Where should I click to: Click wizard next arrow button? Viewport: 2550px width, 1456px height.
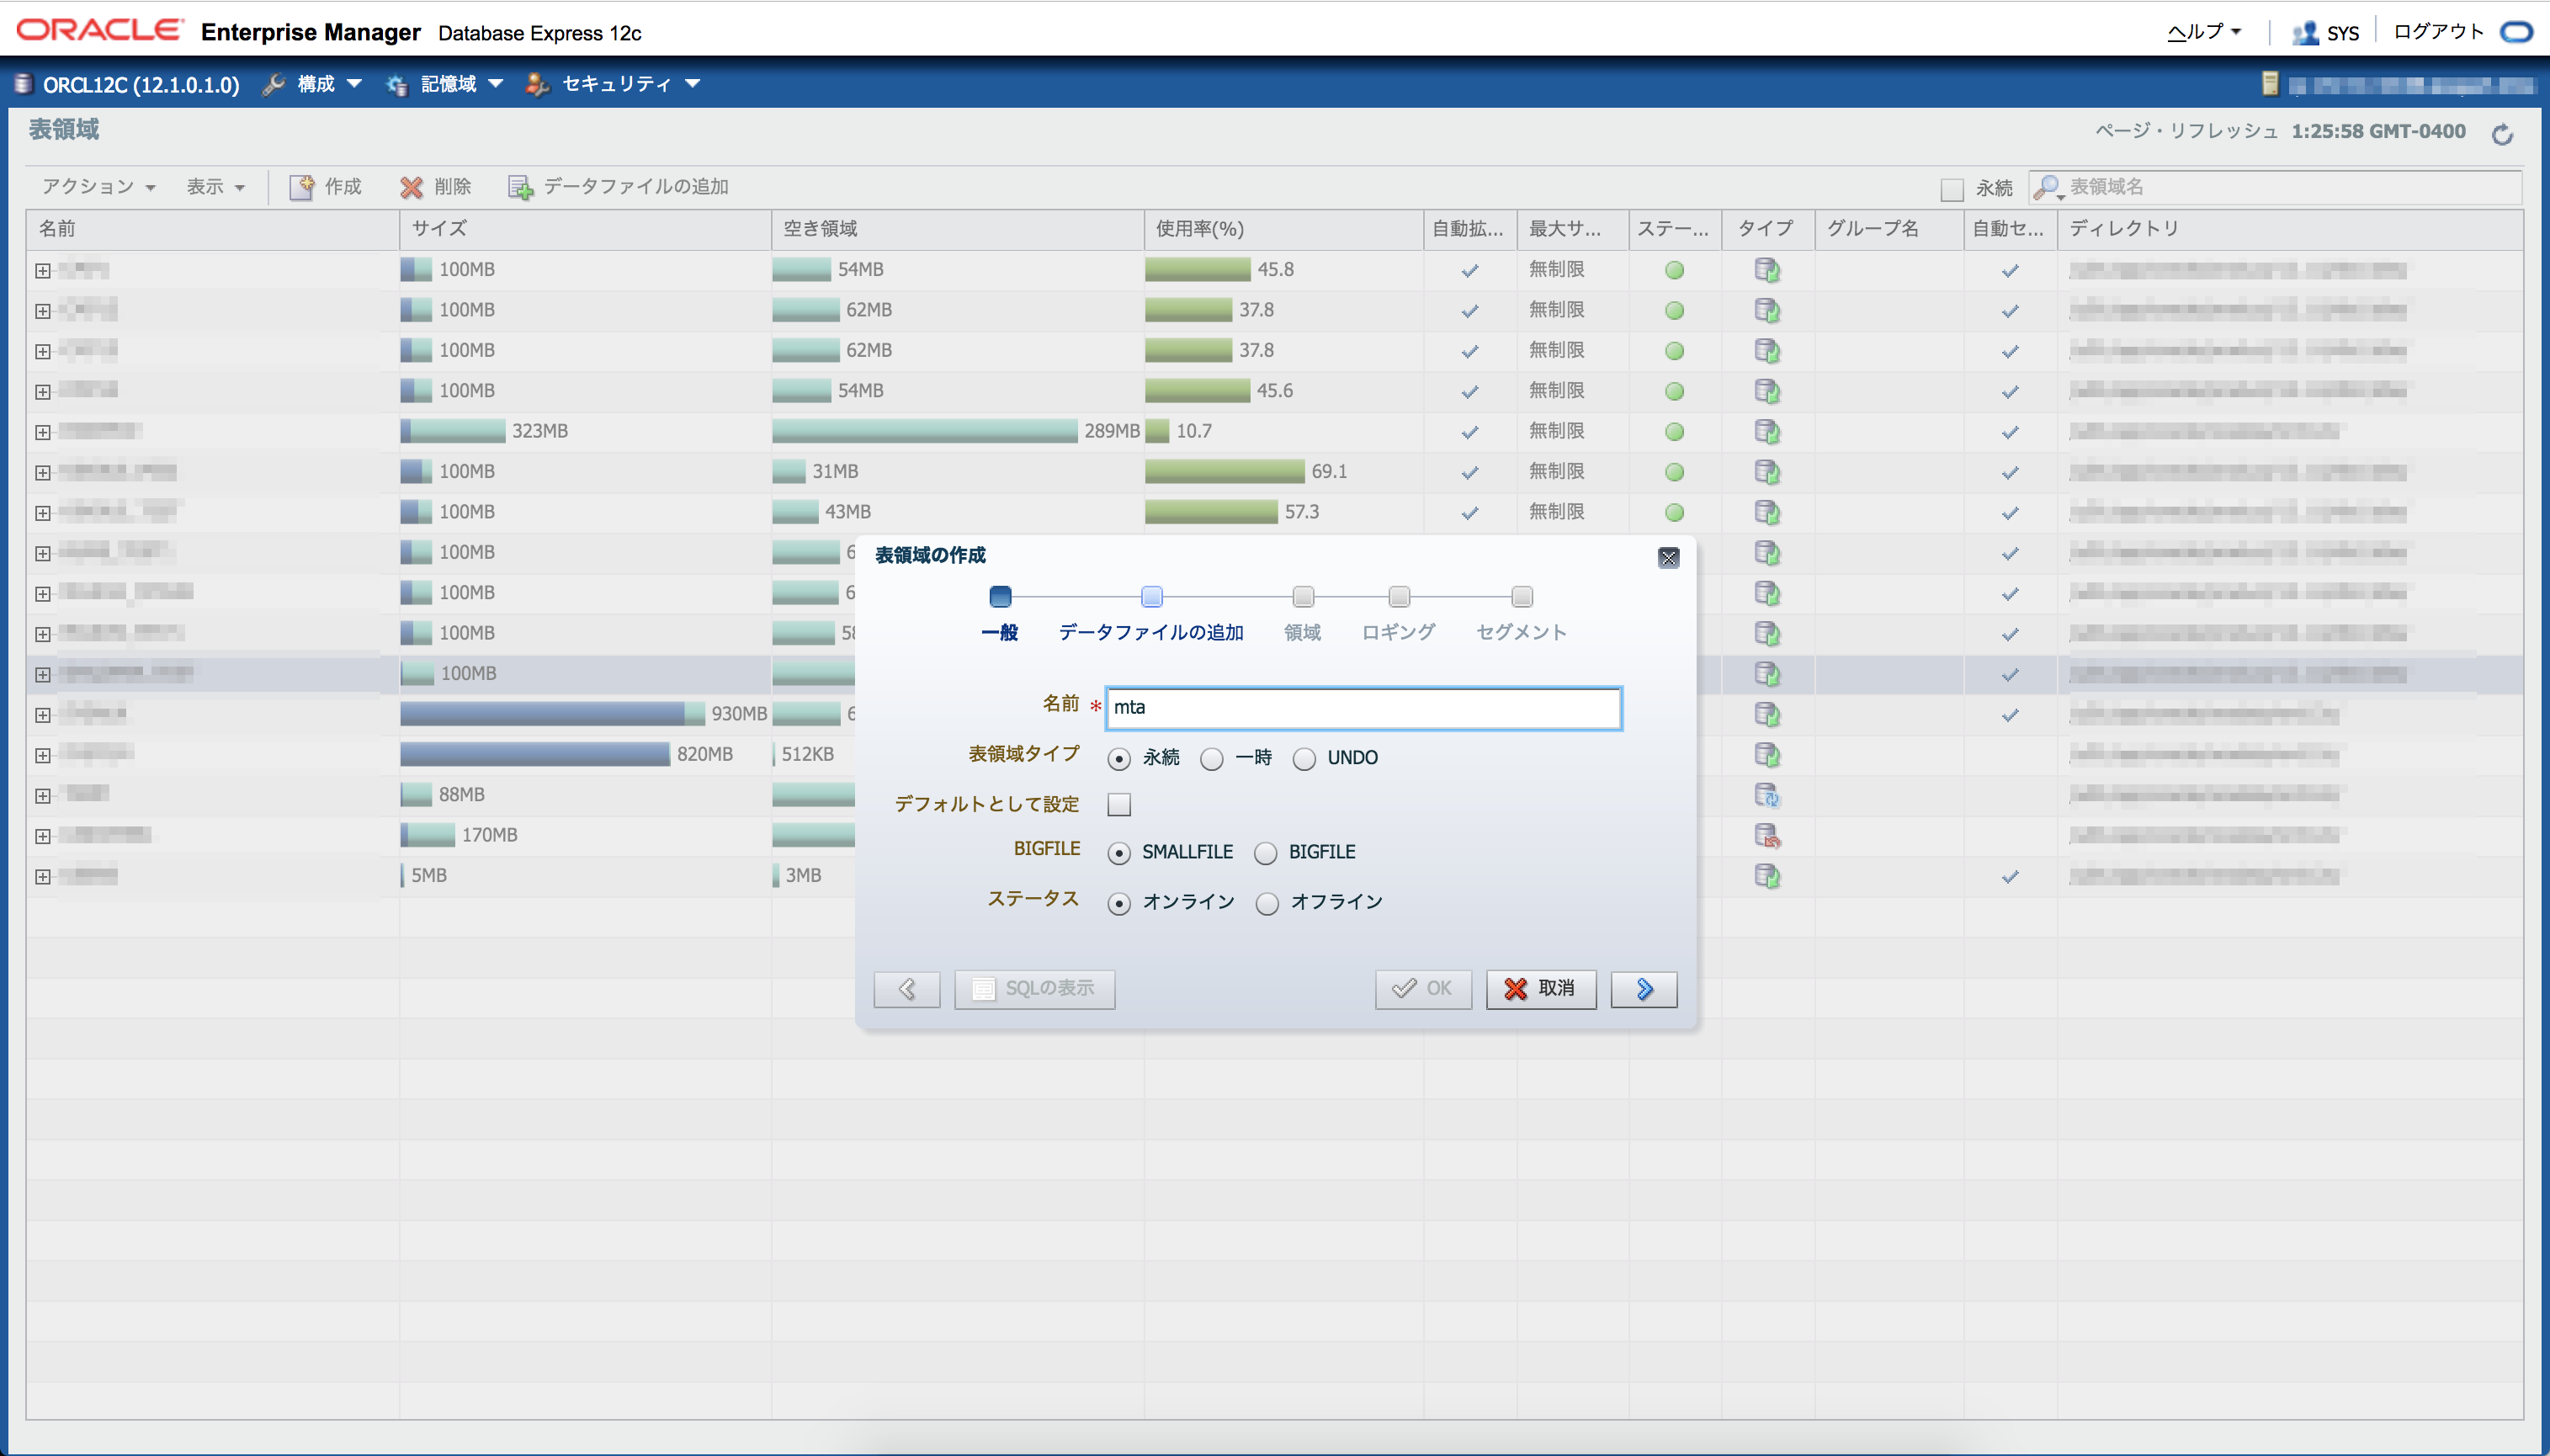1643,989
